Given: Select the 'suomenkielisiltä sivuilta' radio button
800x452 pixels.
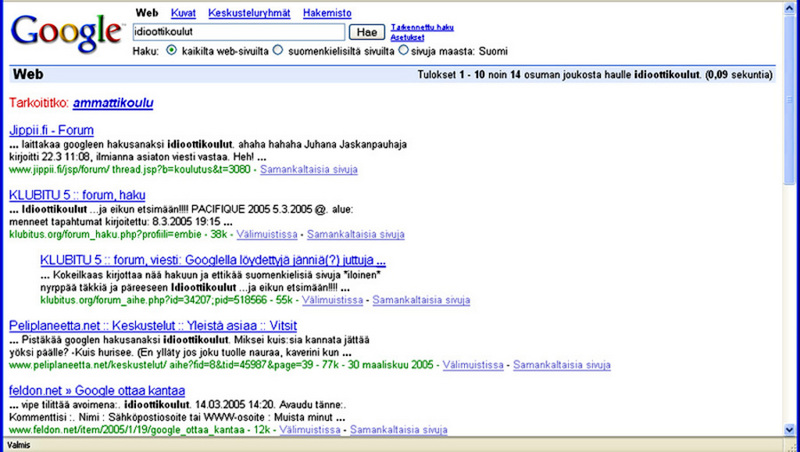Looking at the screenshot, I should 278,50.
